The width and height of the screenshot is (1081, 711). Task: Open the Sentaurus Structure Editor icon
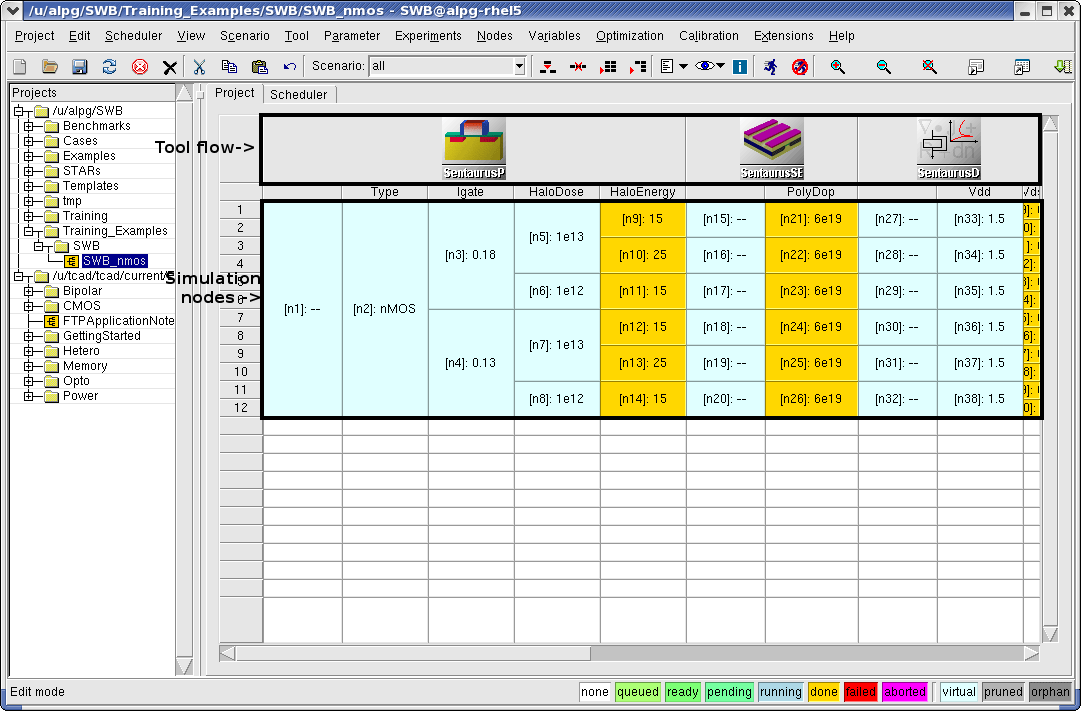click(x=772, y=140)
